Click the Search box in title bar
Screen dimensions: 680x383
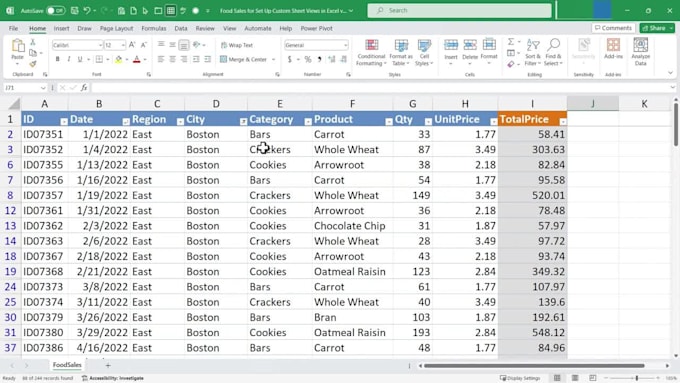[459, 10]
